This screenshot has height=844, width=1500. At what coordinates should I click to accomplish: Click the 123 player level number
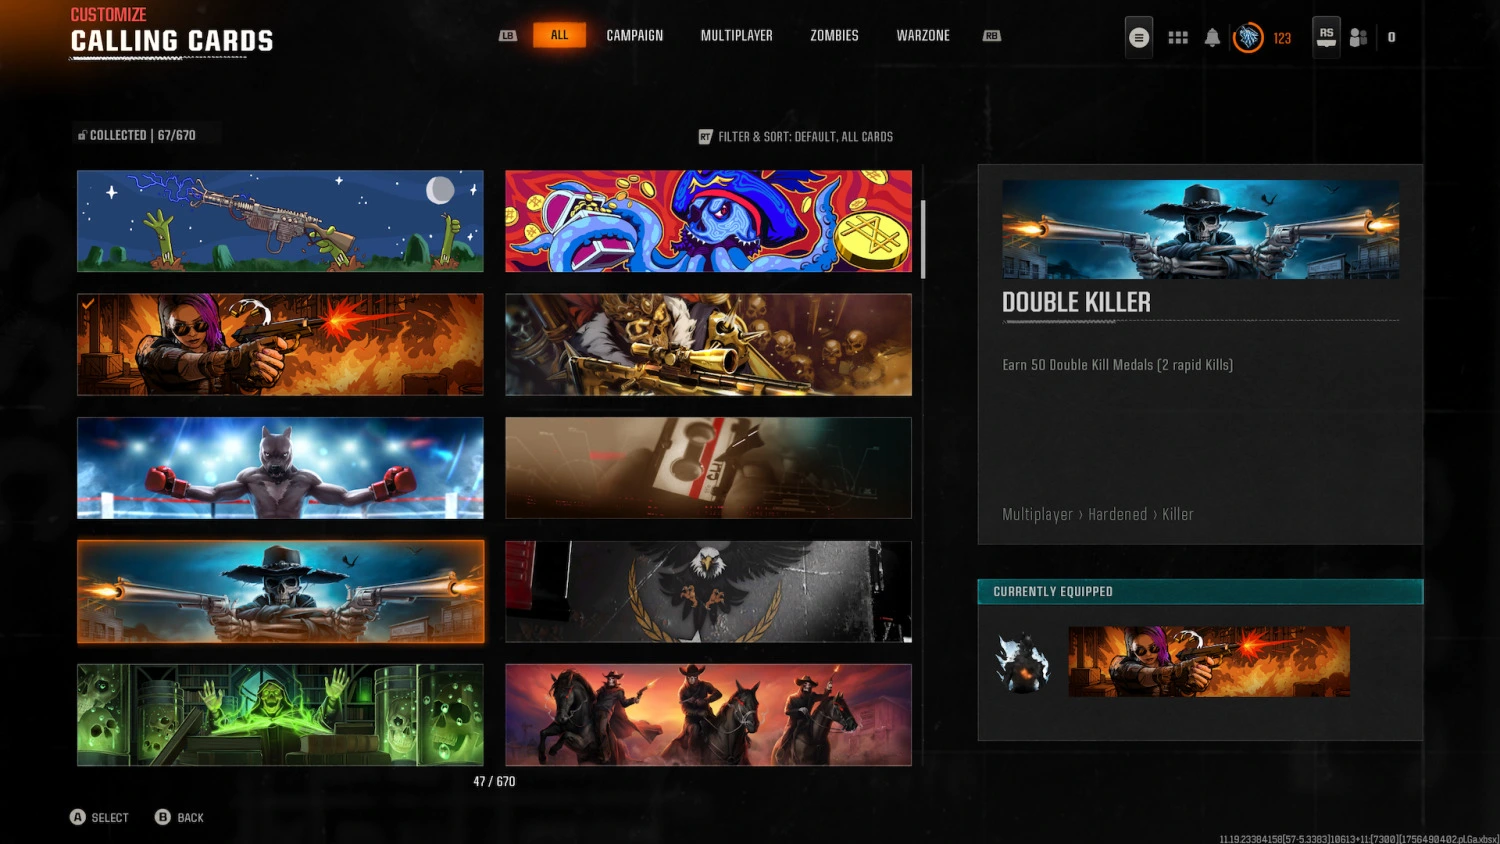point(1282,38)
